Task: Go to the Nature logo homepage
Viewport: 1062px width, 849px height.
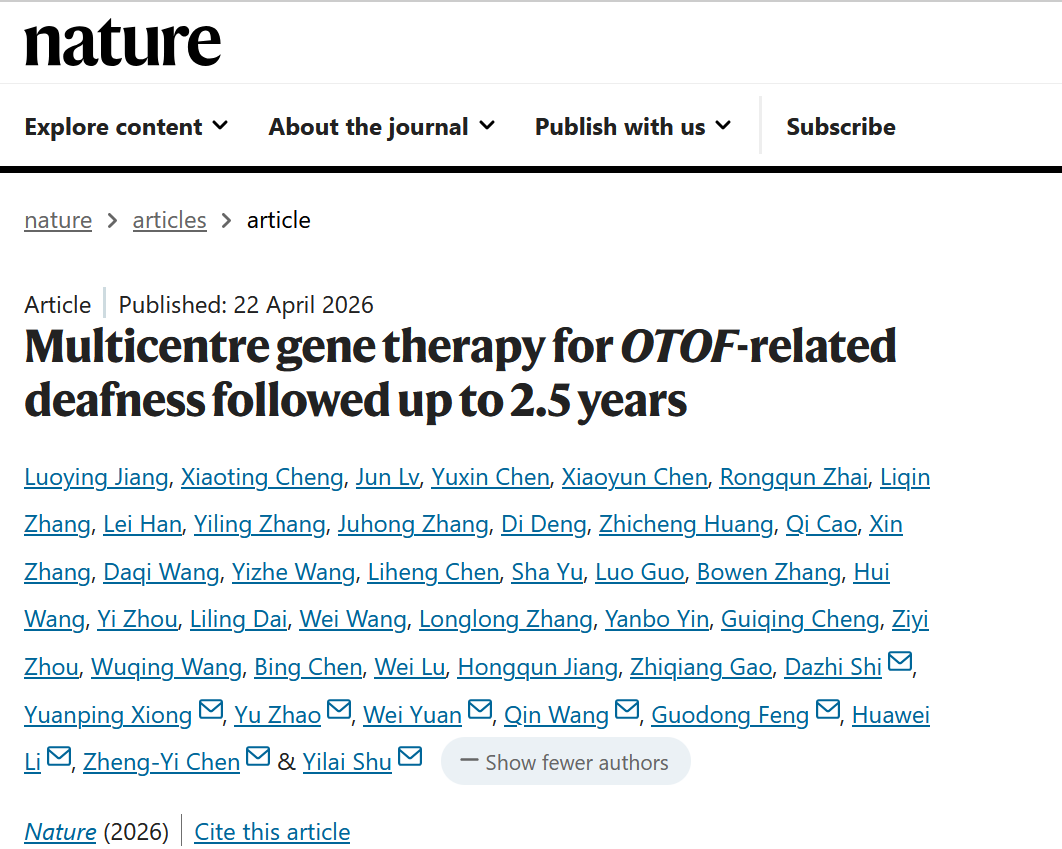Action: [122, 43]
